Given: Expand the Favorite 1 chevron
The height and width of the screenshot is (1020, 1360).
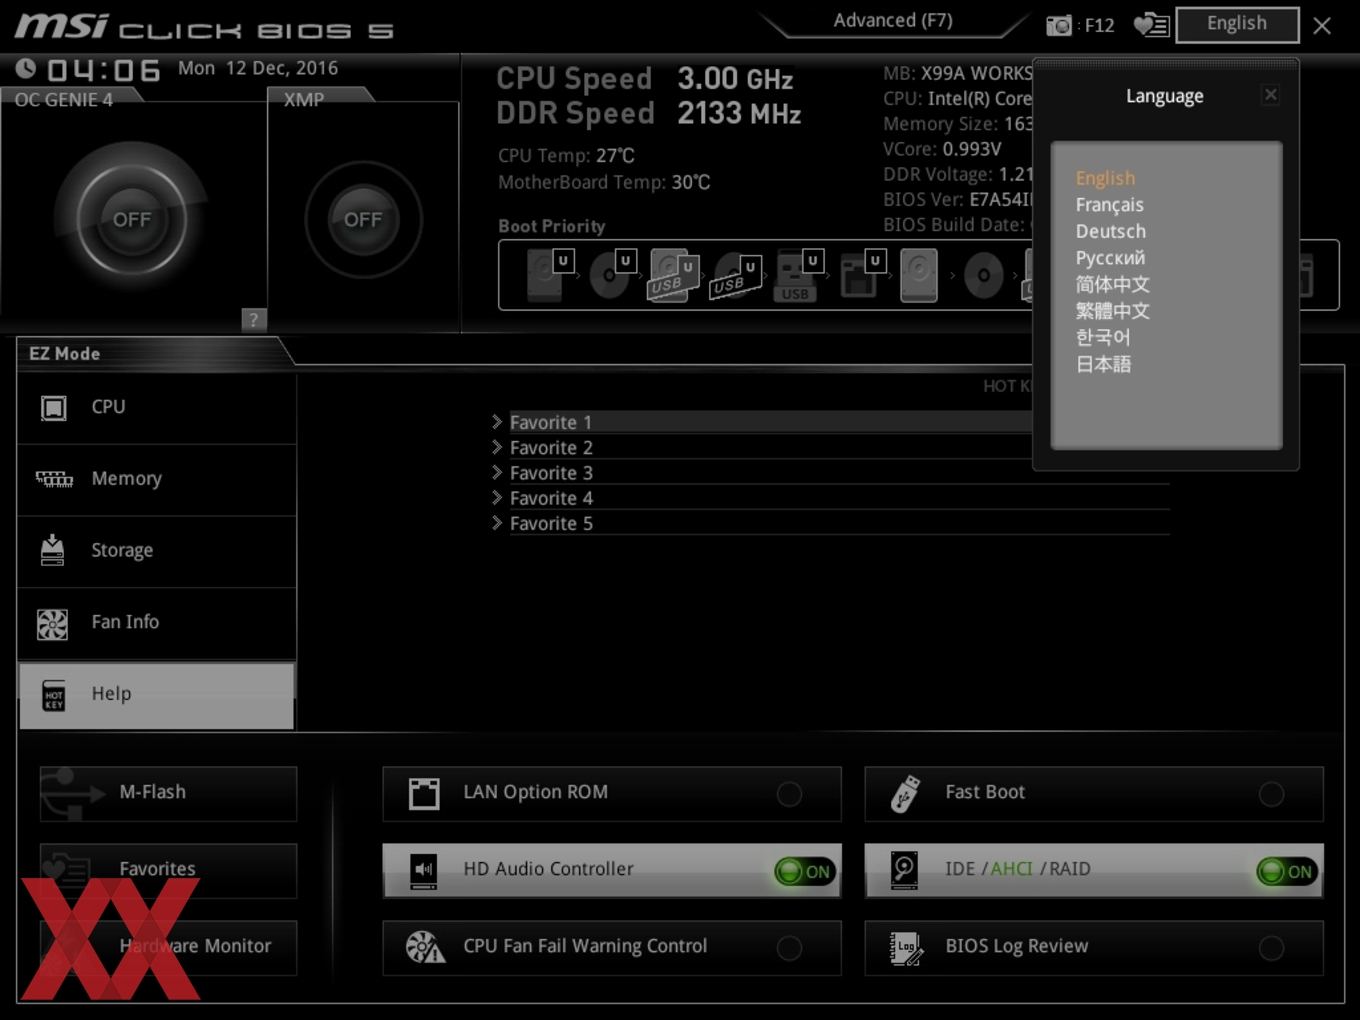Looking at the screenshot, I should (497, 422).
